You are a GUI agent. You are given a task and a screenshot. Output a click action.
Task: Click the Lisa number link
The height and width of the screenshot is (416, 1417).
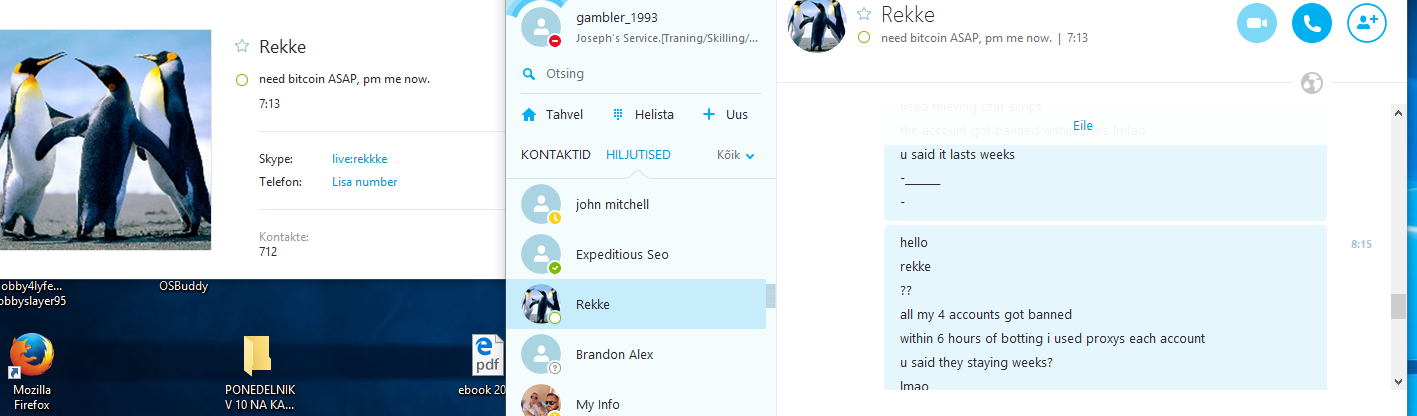(365, 182)
